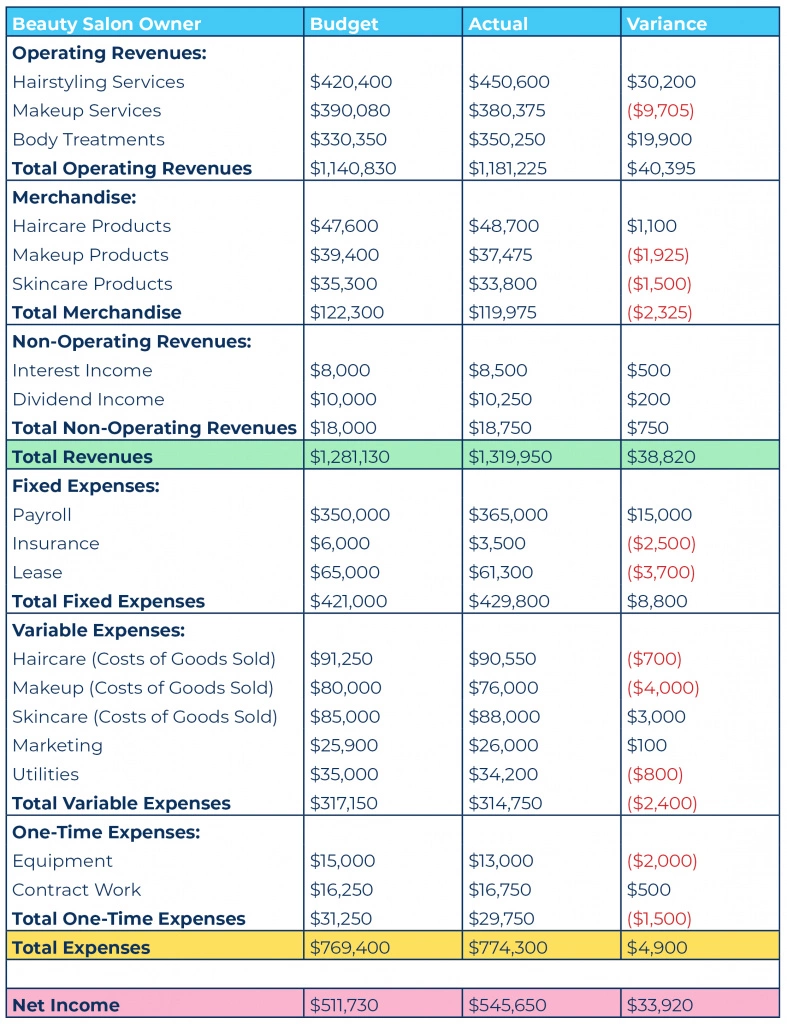
Task: Select Hairstyling Services budget value $420,400
Action: [351, 82]
